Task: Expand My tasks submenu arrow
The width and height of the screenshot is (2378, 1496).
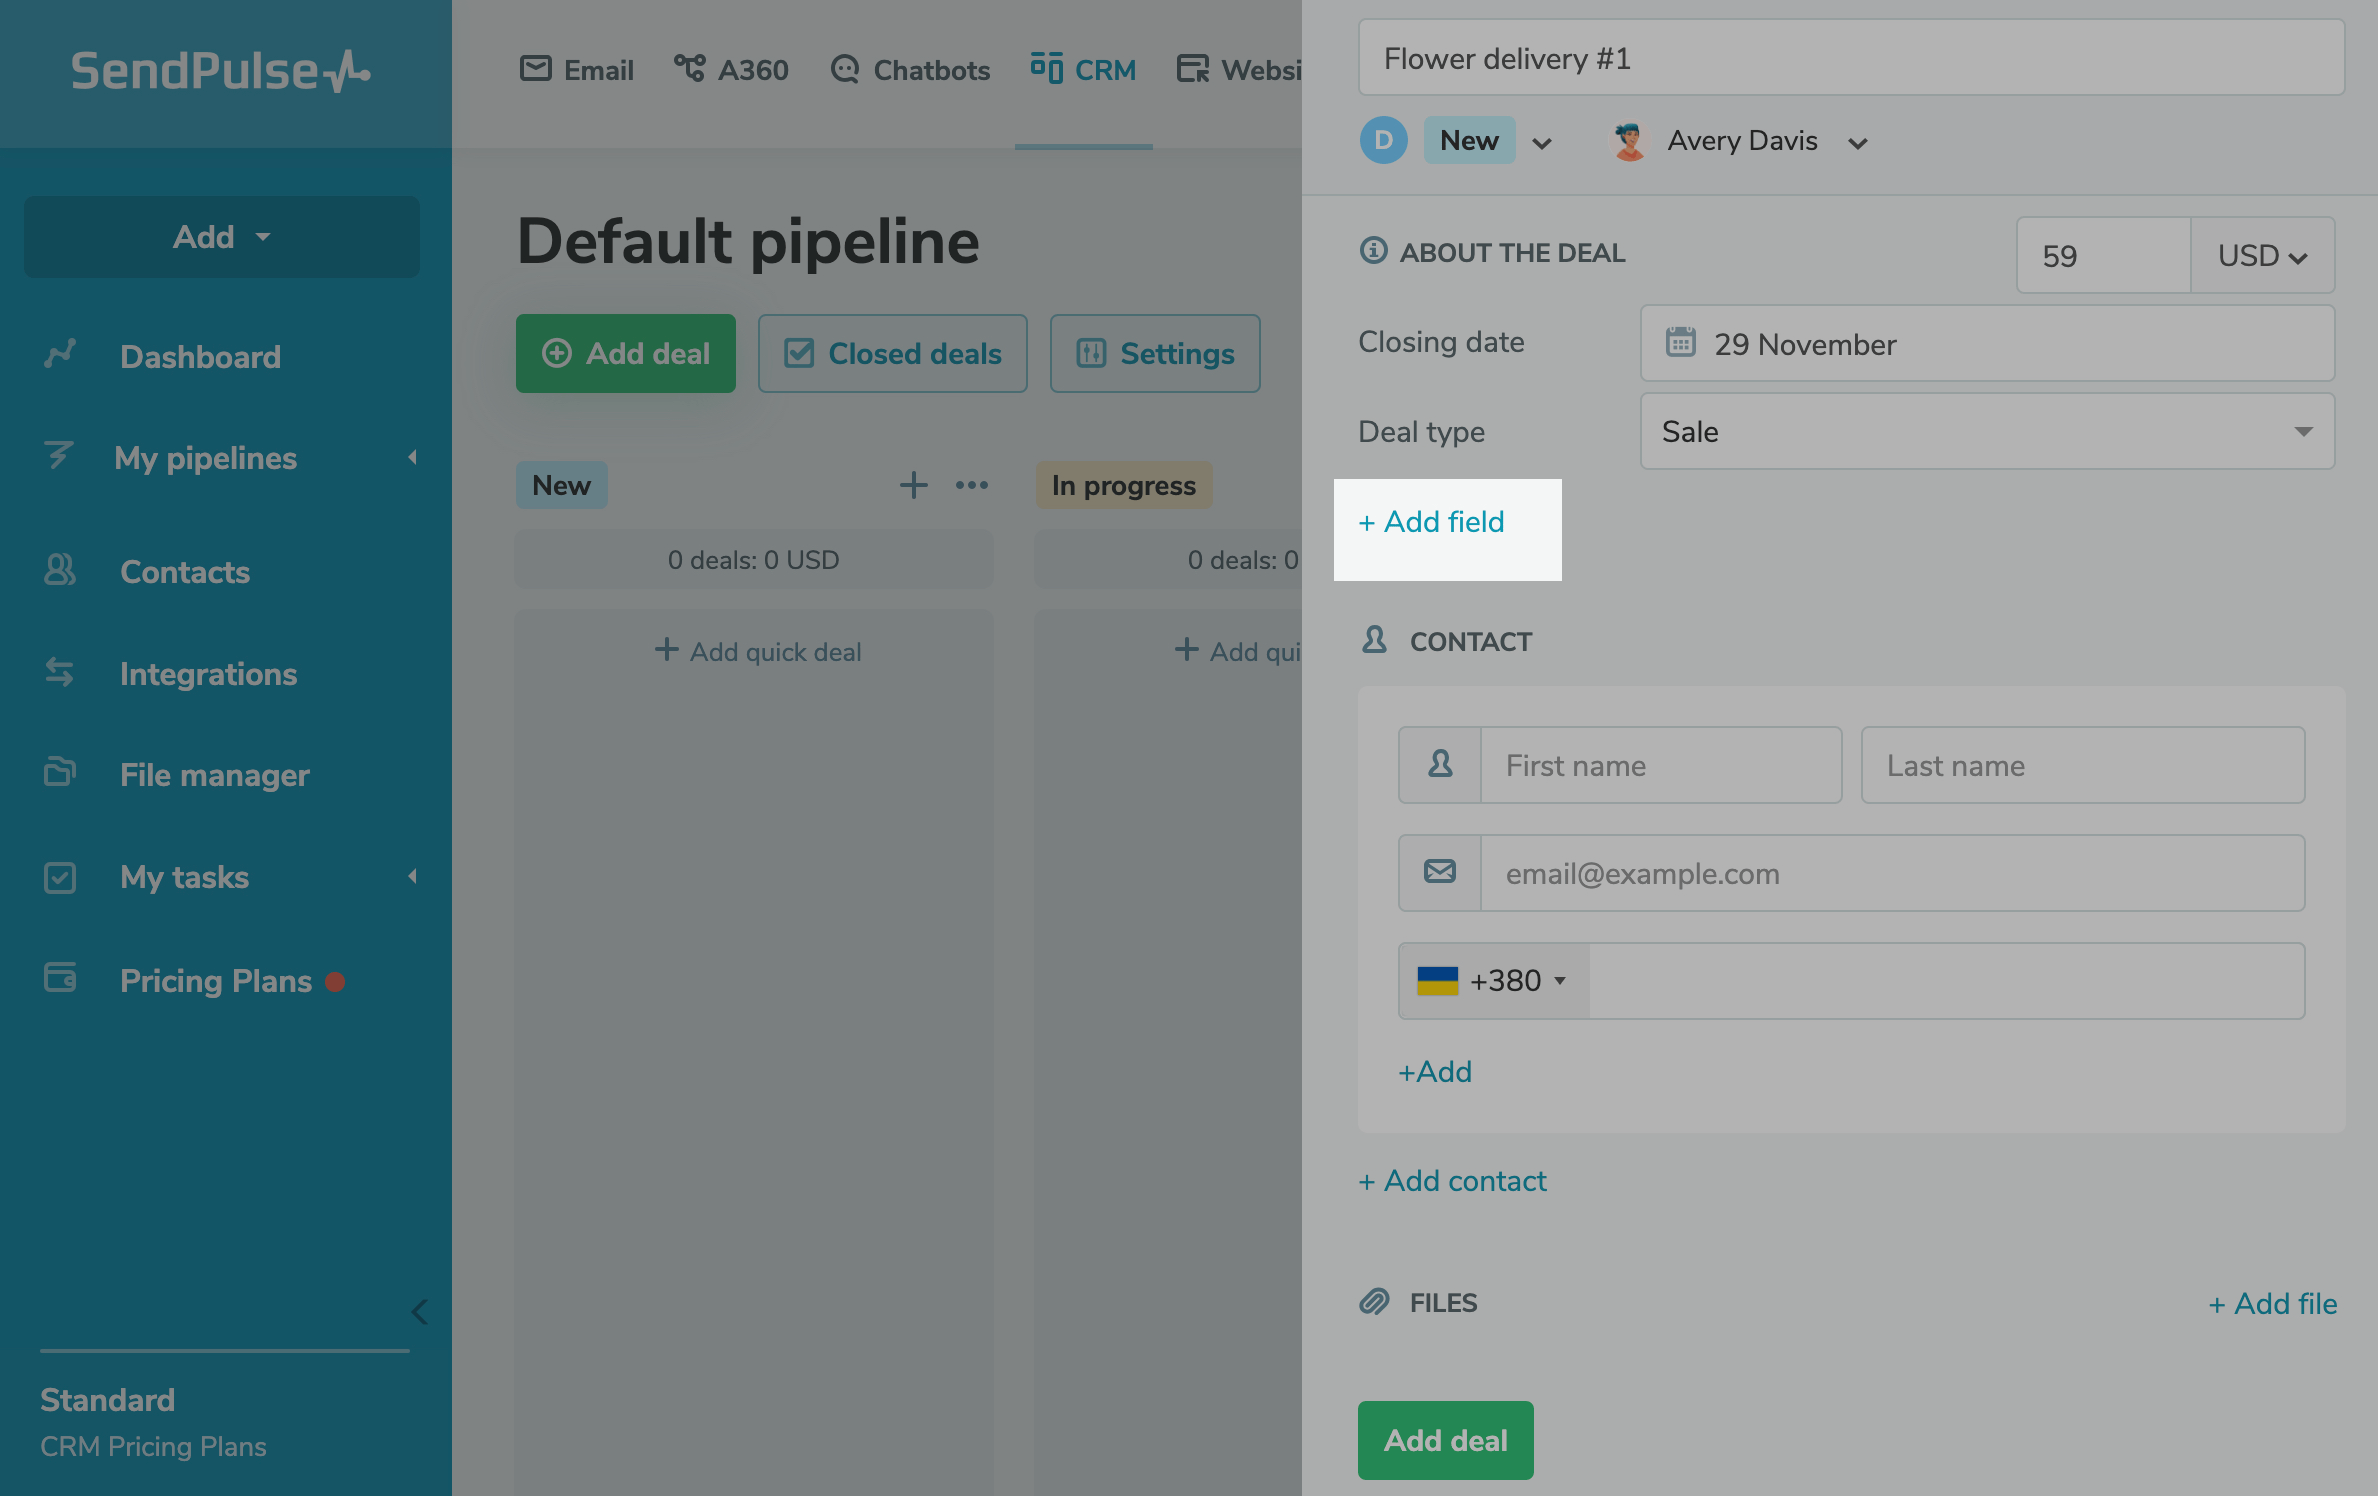Action: [x=412, y=877]
